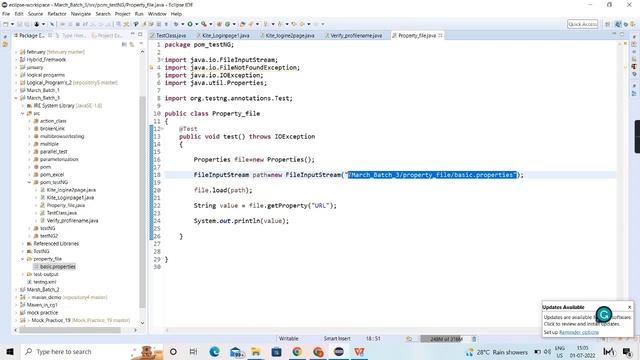Click the Windows Start button

coord(10,351)
